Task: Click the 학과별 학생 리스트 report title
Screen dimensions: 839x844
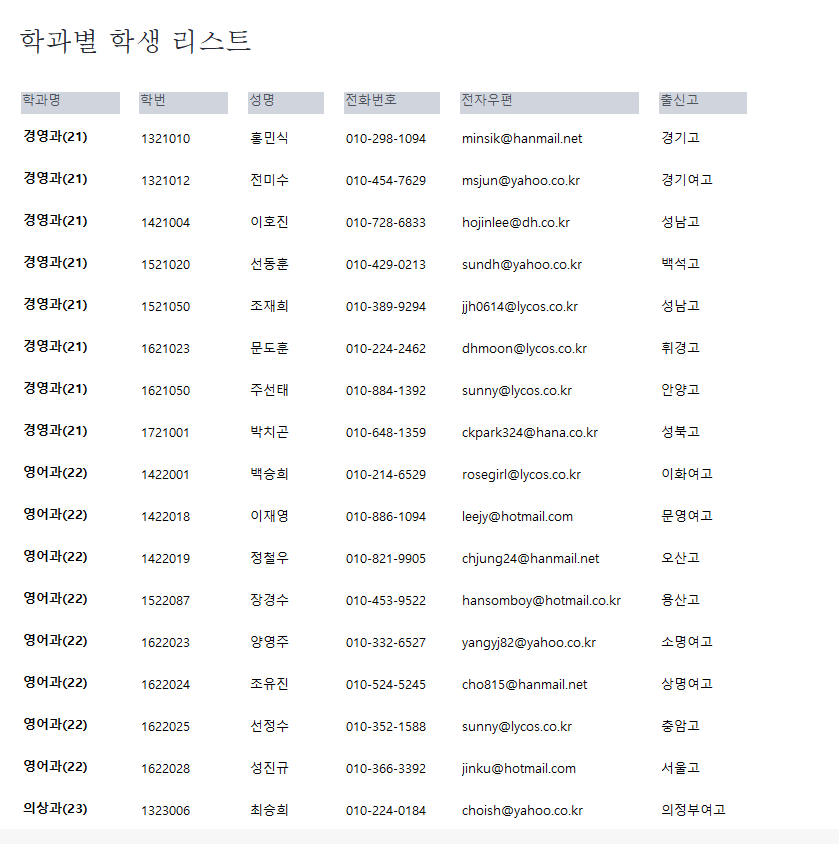Action: click(x=136, y=41)
